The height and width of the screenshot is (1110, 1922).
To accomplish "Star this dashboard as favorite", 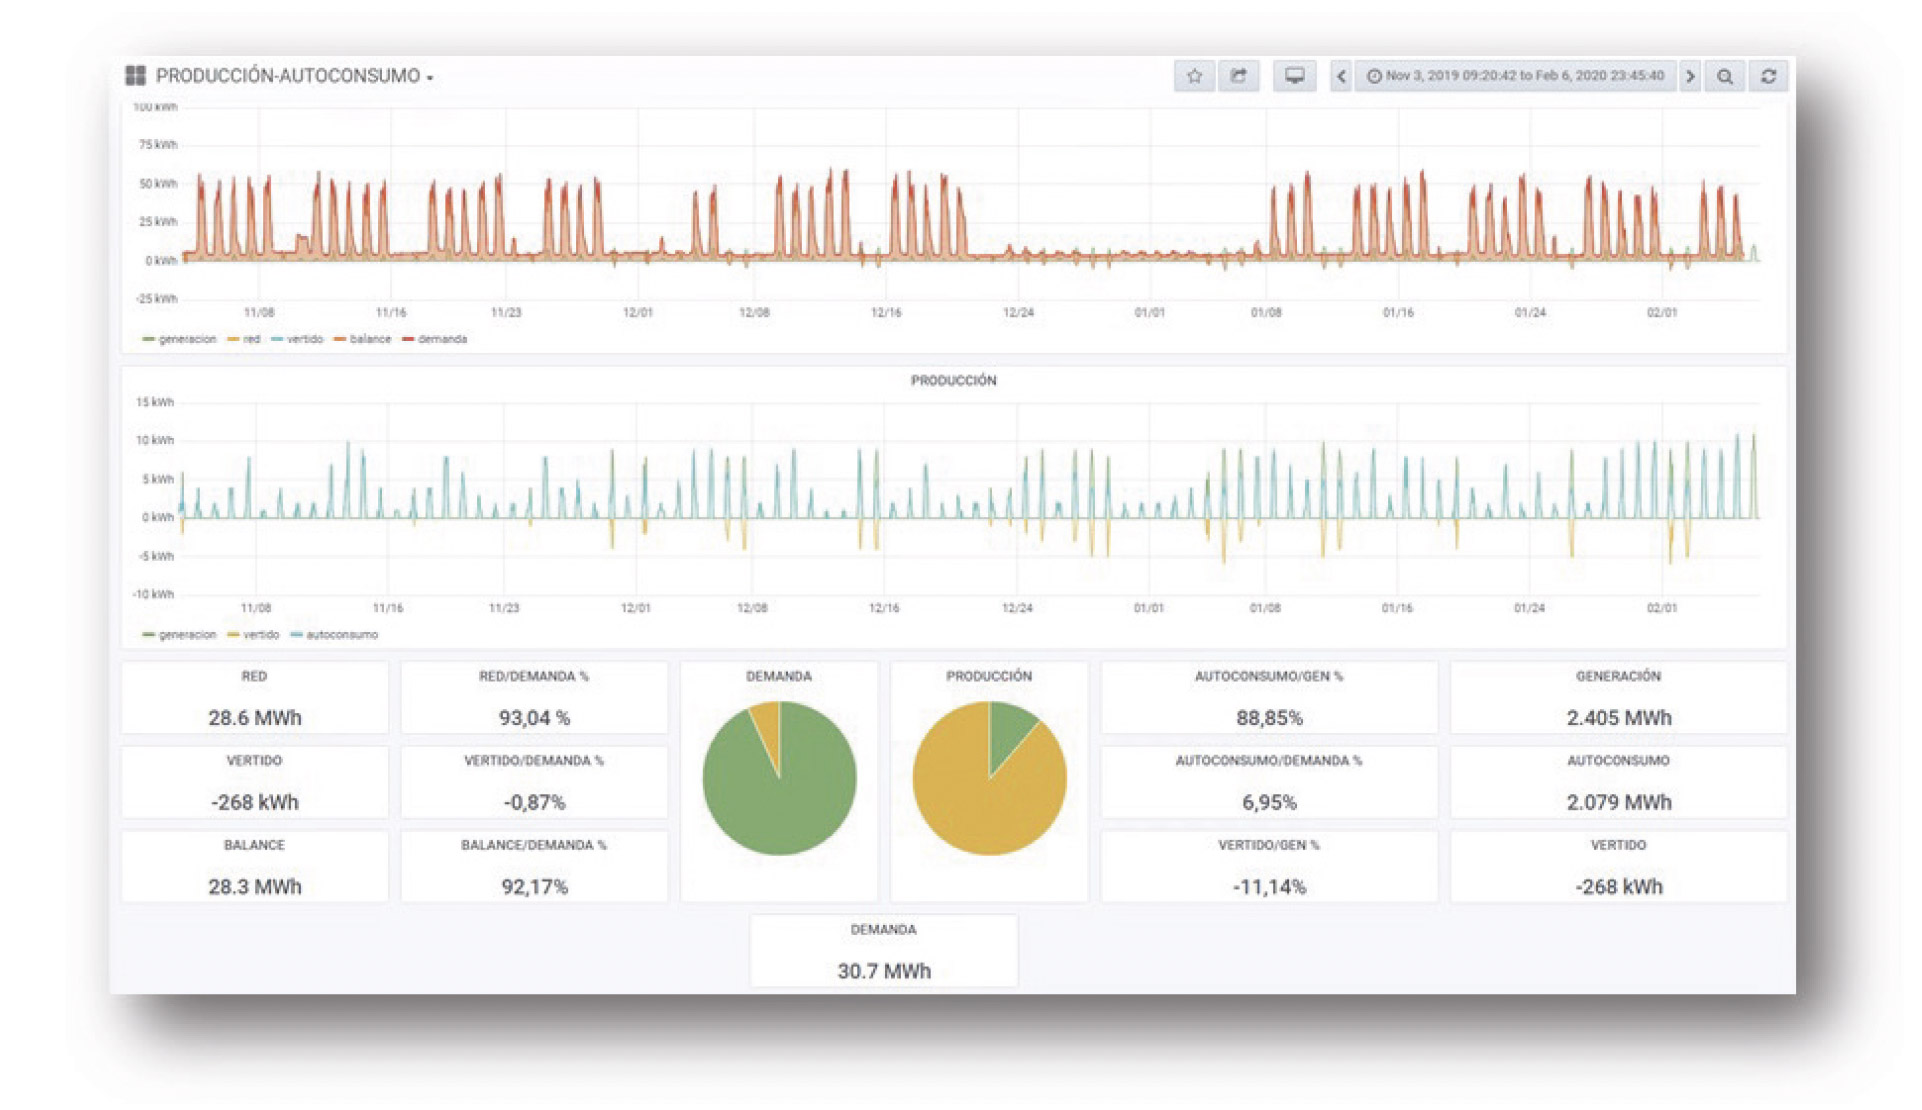I will [1194, 76].
